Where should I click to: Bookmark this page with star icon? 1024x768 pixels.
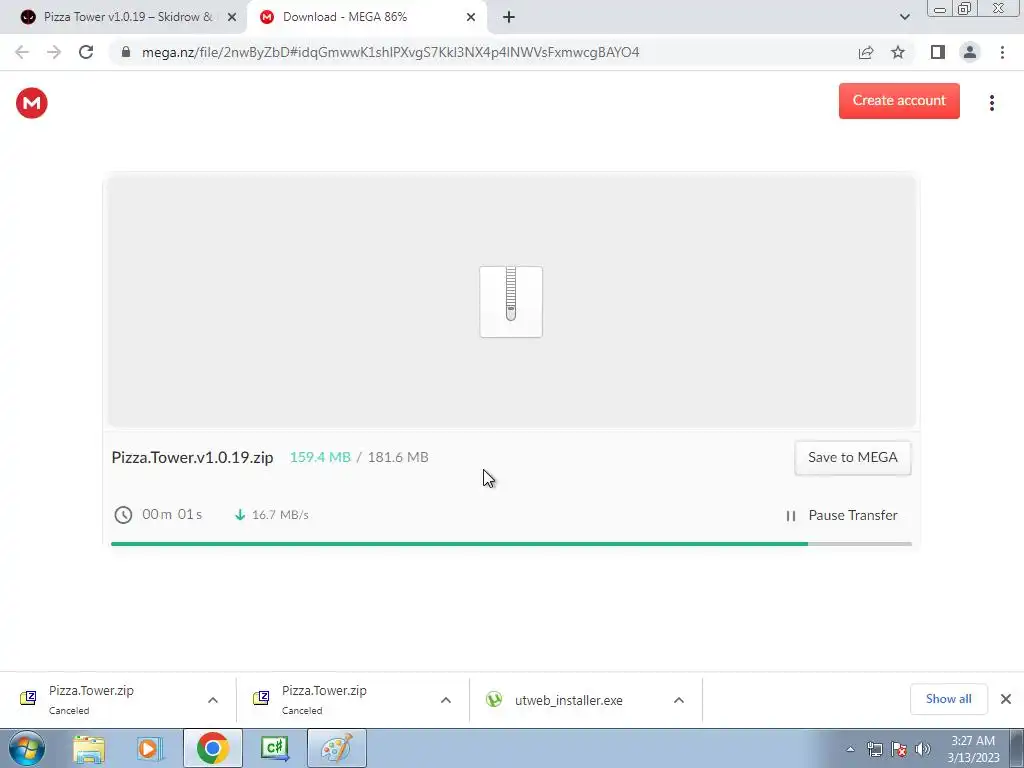[898, 52]
